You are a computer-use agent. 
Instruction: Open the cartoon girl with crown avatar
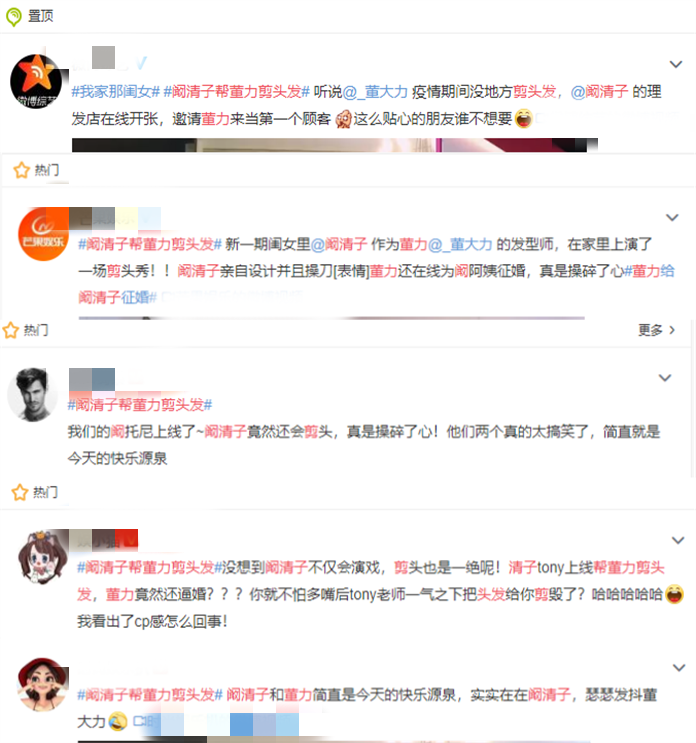pyautogui.click(x=44, y=556)
